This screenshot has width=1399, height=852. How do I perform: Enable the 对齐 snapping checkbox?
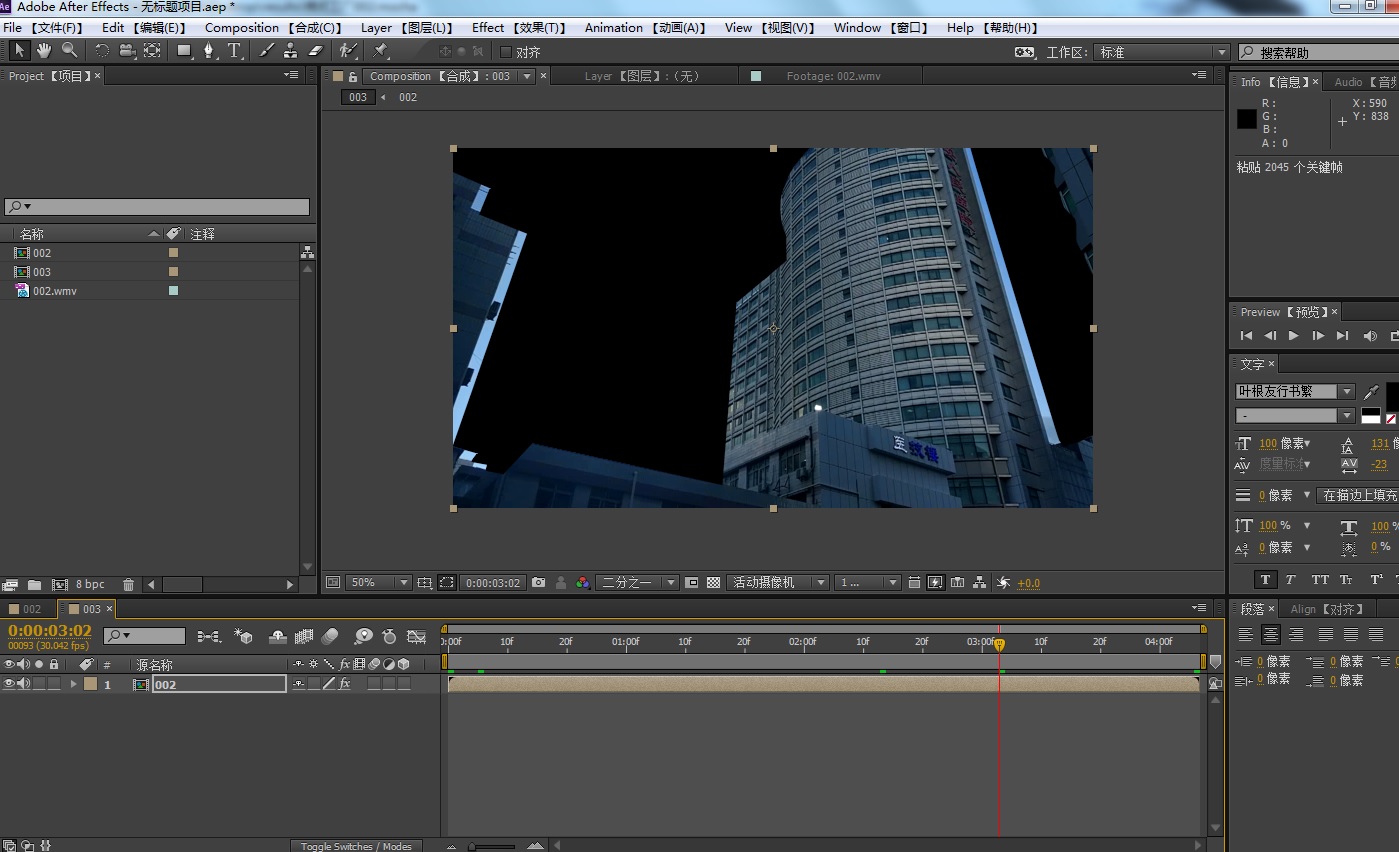(506, 52)
